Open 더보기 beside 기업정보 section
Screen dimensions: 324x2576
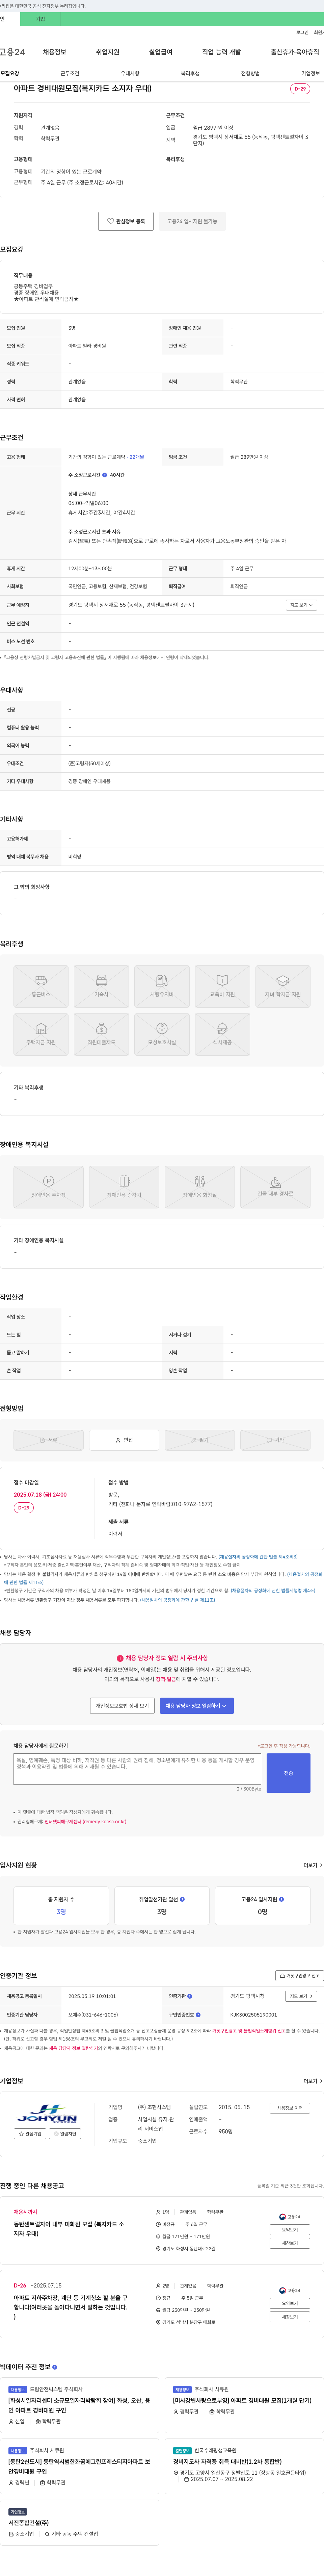pos(313,2081)
